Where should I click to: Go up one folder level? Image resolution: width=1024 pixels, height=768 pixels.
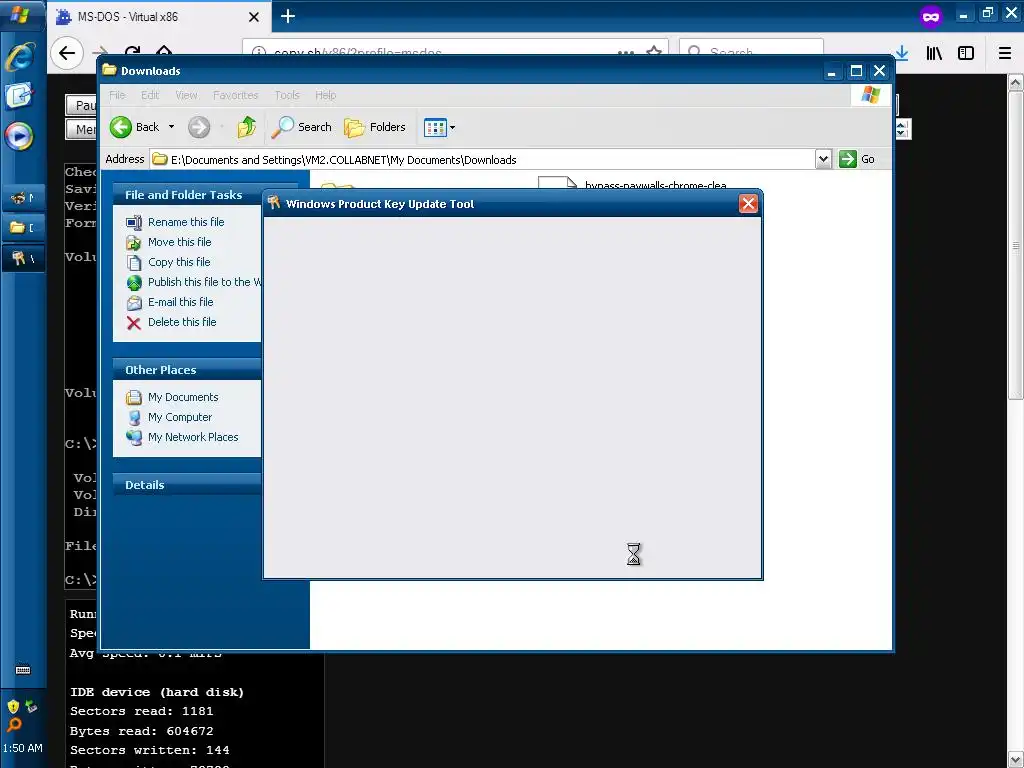pos(246,127)
